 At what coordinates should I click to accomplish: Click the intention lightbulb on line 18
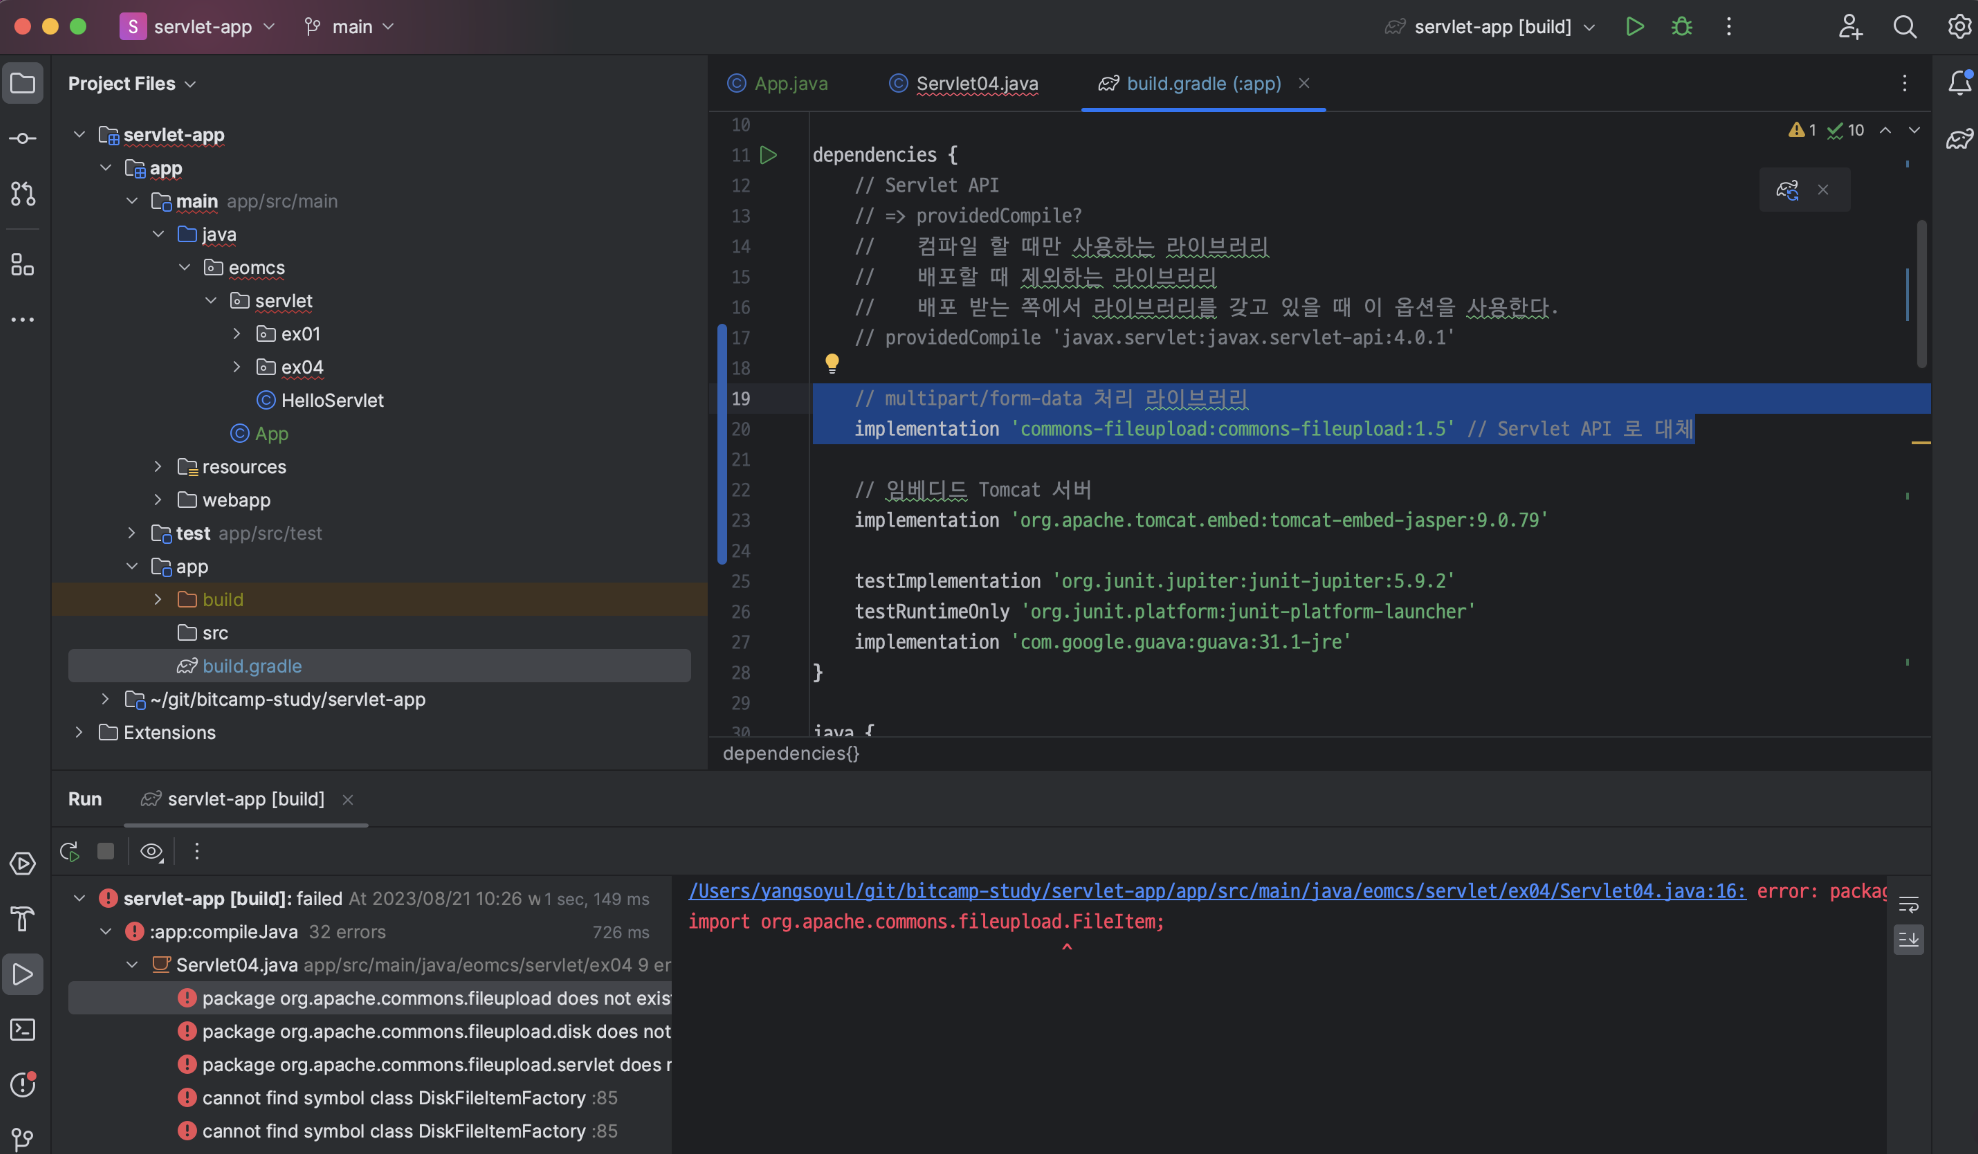(831, 363)
